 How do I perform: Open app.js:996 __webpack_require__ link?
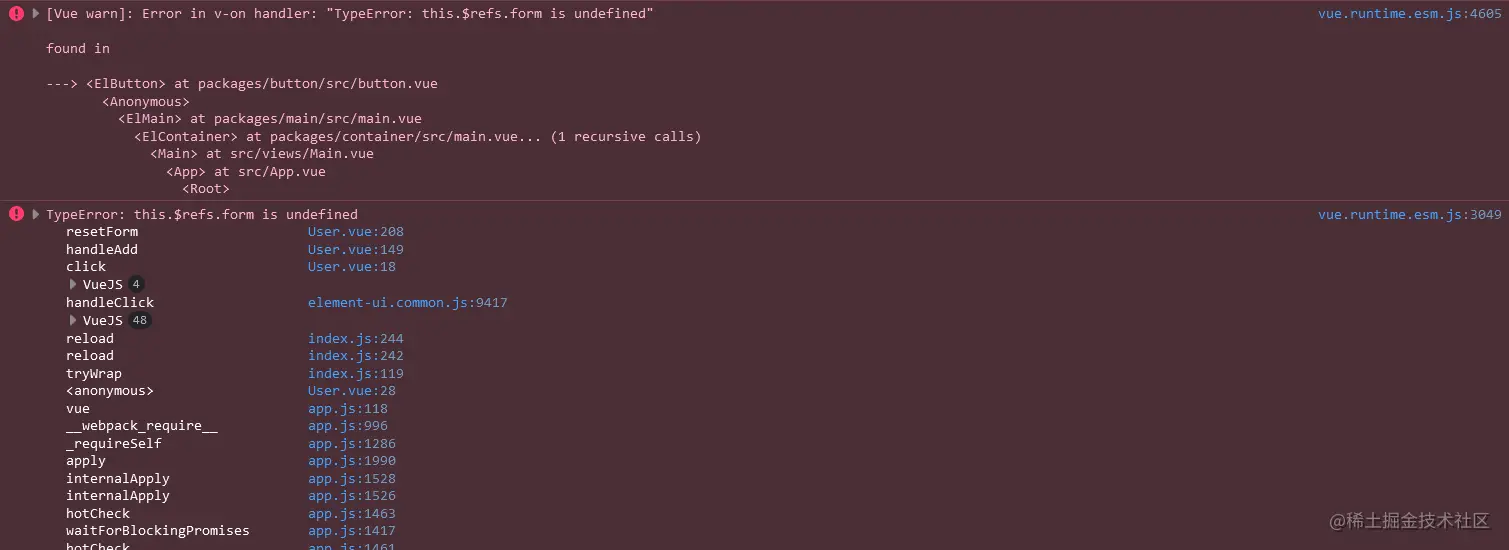click(x=348, y=426)
